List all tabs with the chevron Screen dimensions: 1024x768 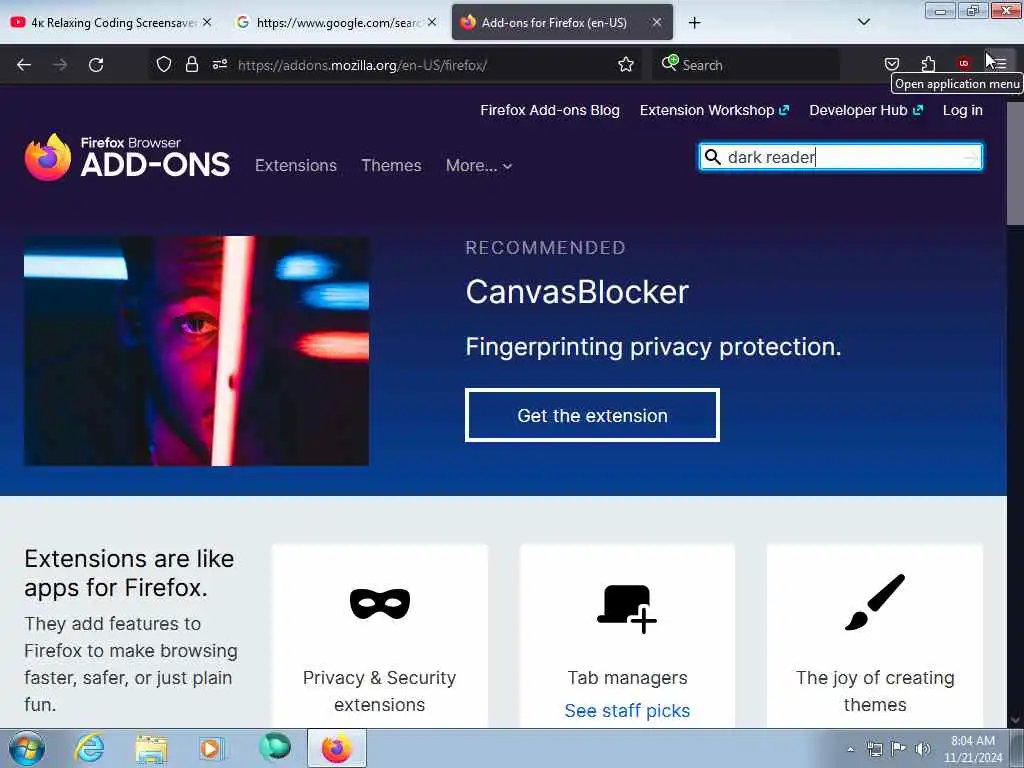(863, 22)
